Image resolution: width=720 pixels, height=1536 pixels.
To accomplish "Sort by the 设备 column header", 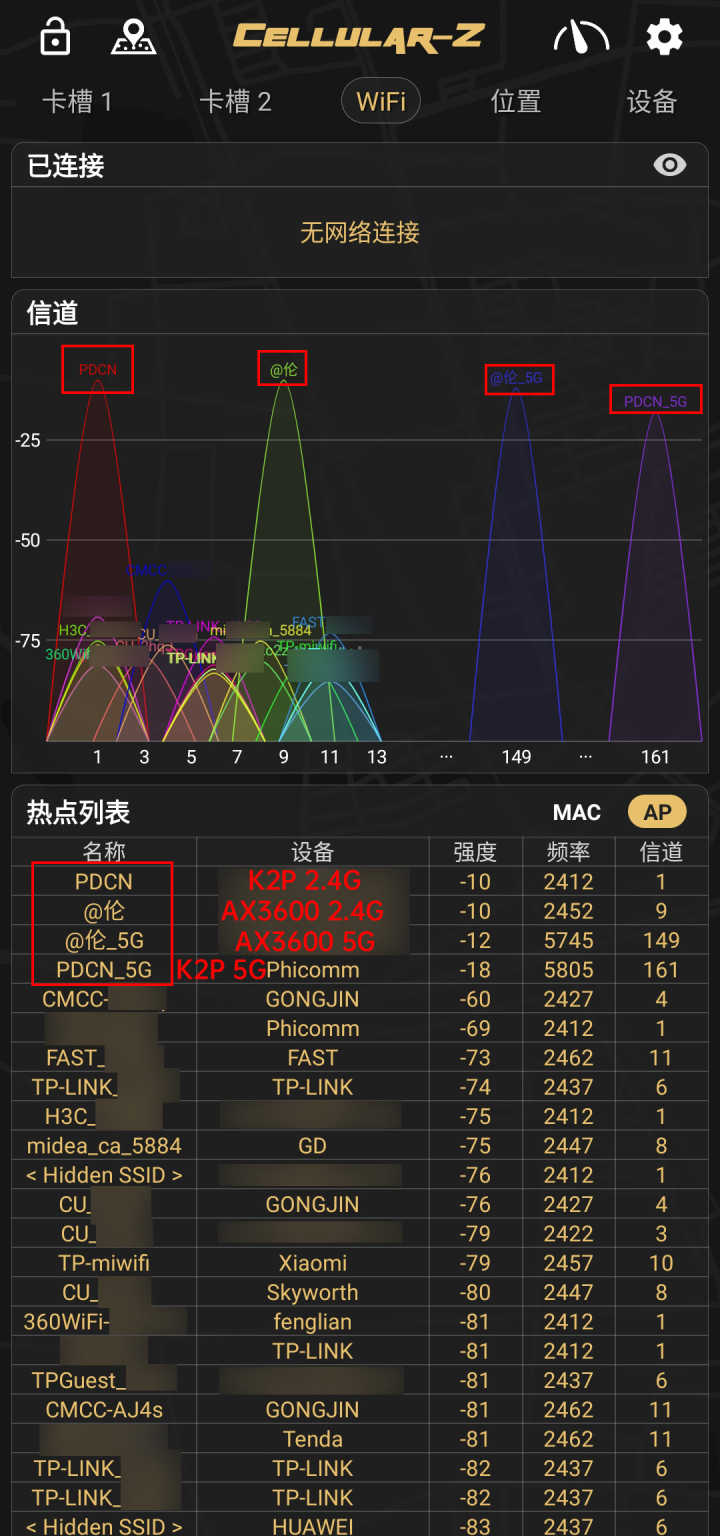I will tap(312, 852).
